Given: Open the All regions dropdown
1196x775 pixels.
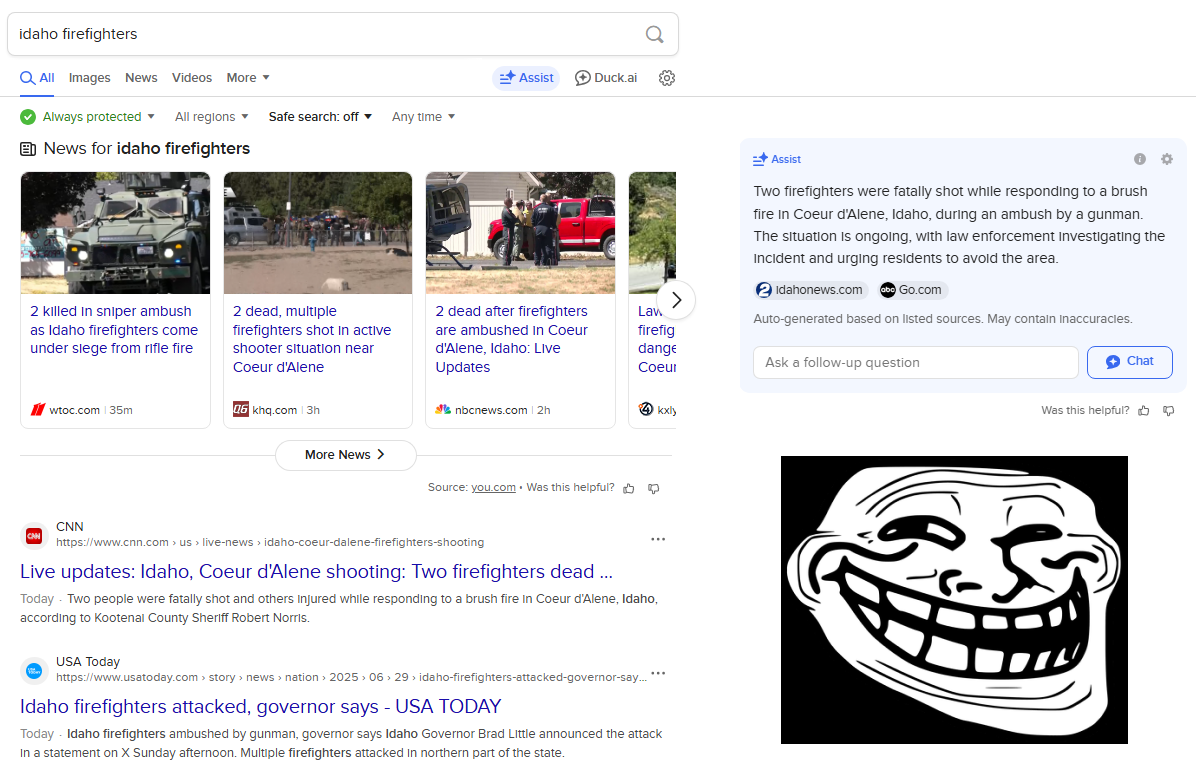Looking at the screenshot, I should point(212,117).
